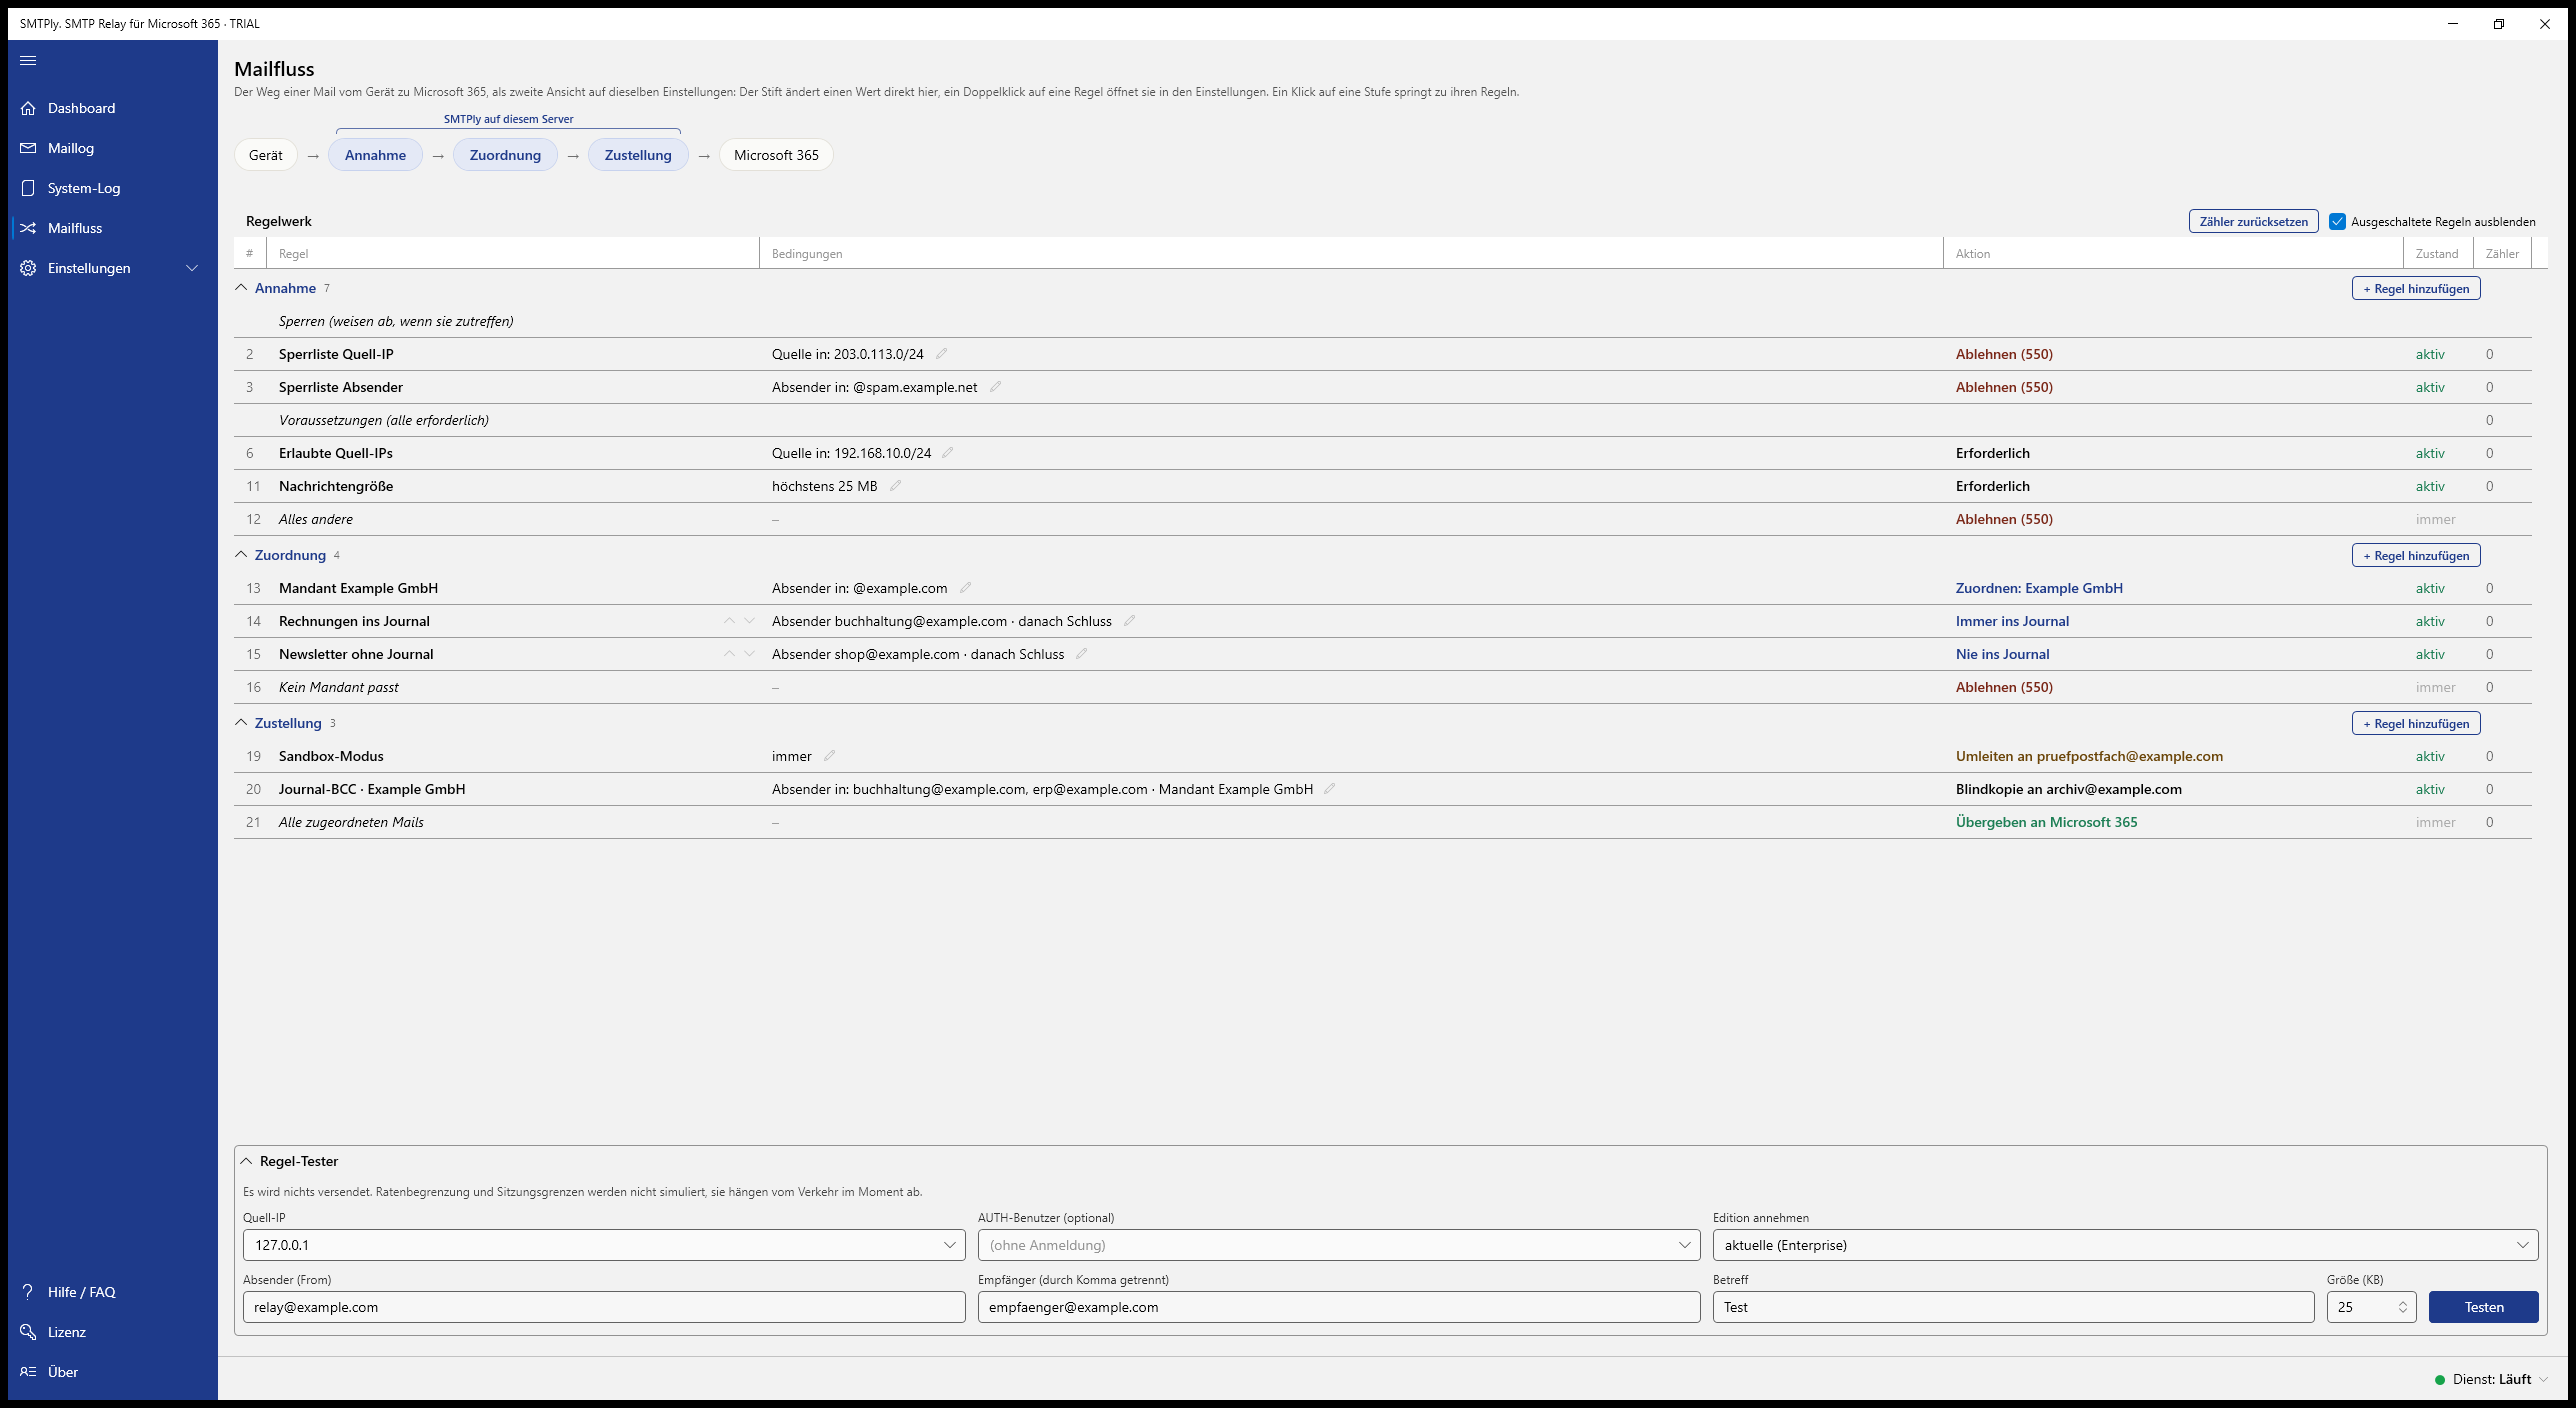The height and width of the screenshot is (1408, 2576).
Task: Jump to the Zustellung stage
Action: [x=638, y=155]
